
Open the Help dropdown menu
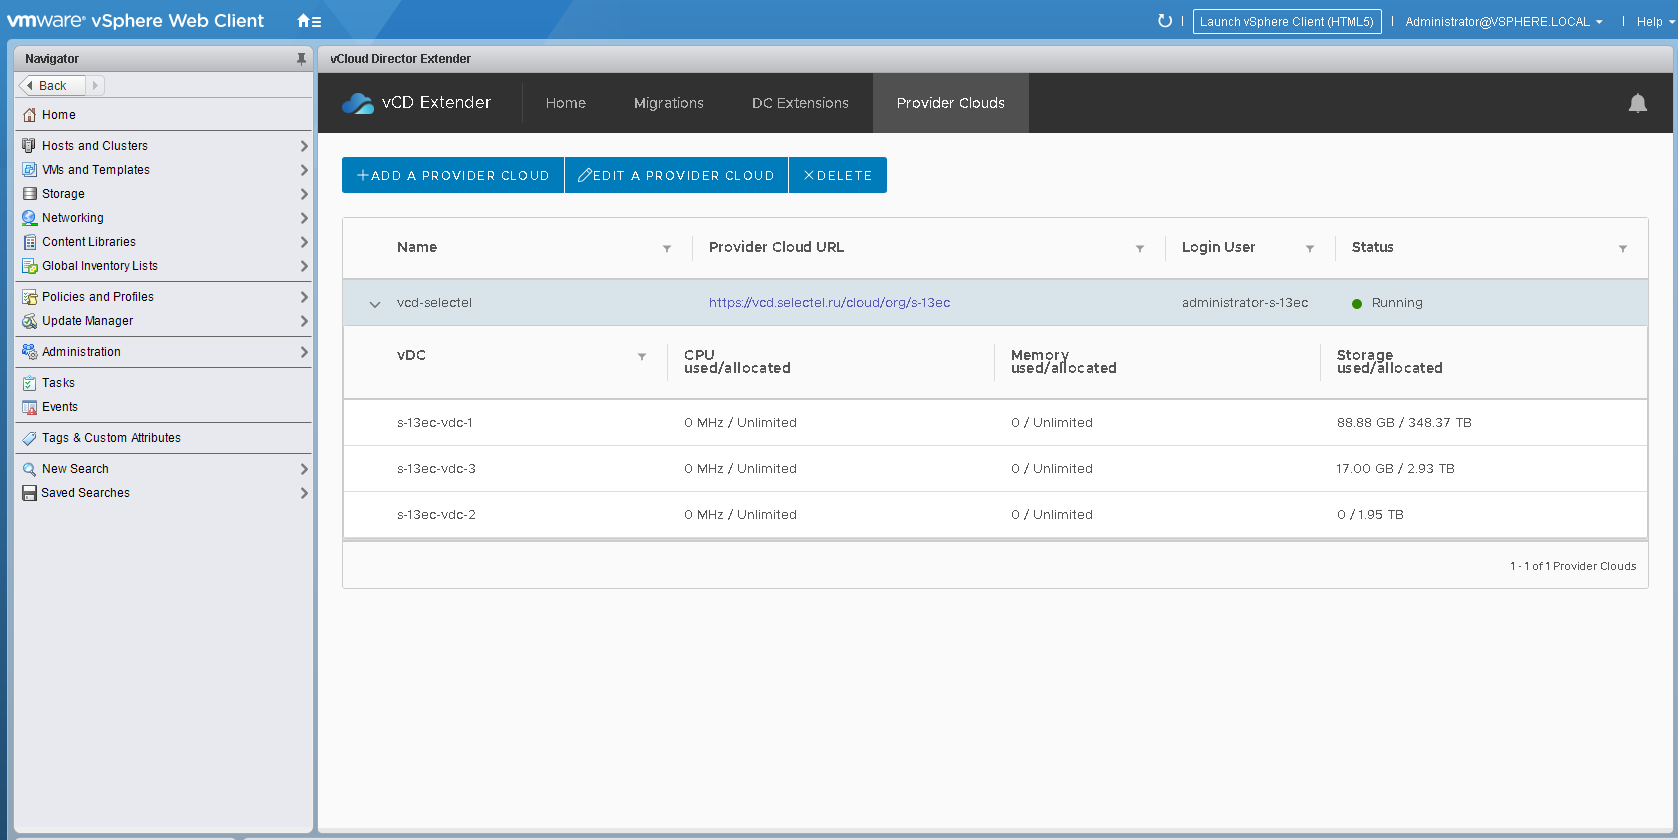[x=1655, y=22]
